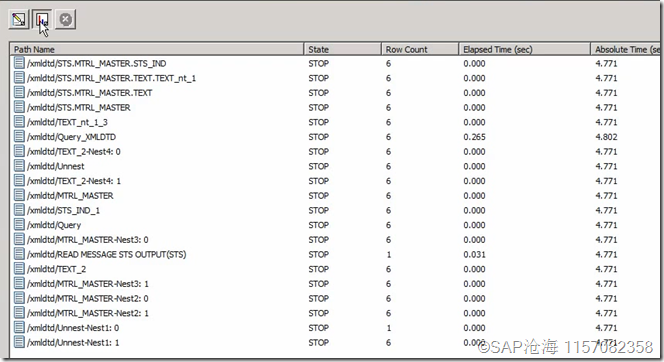Click elapsed time value 0.031

[x=474, y=254]
